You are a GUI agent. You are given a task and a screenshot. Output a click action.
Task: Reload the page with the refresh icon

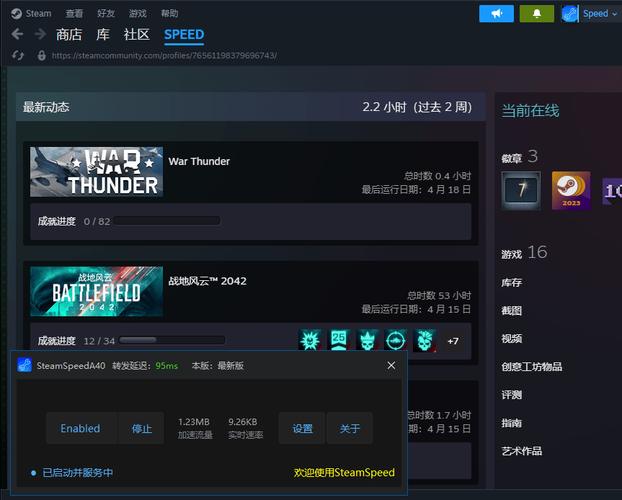(18, 55)
